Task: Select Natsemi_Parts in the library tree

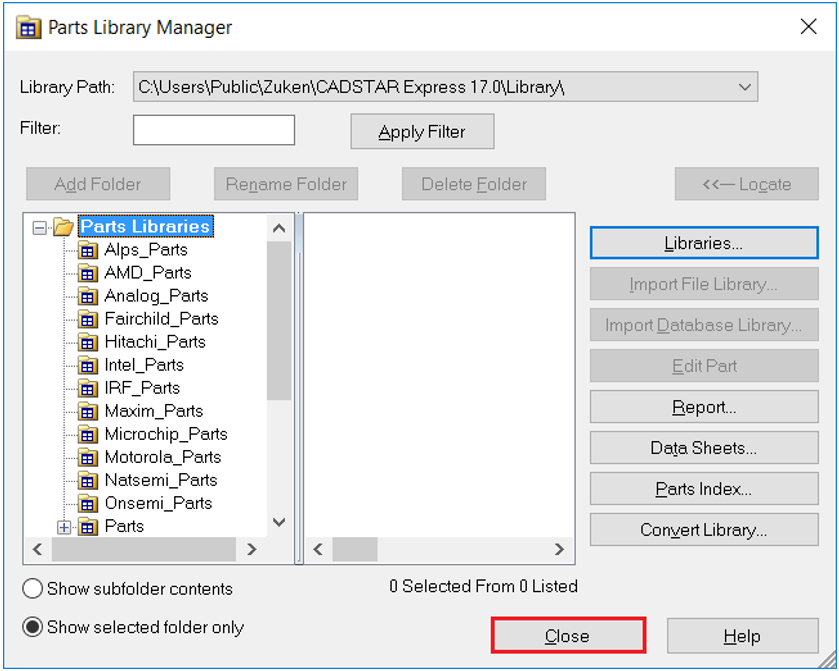Action: coord(161,480)
